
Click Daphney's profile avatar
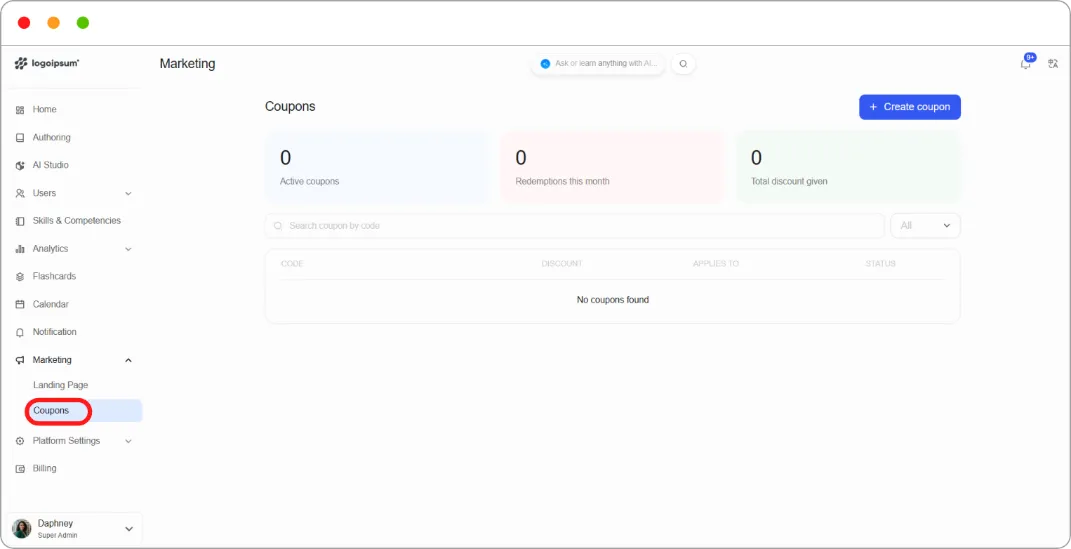click(22, 529)
